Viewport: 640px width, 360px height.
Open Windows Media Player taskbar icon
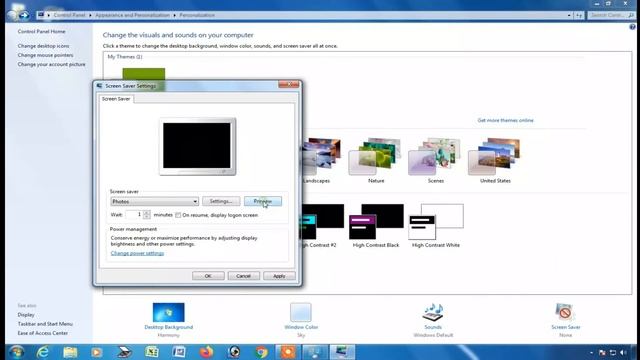tap(97, 352)
